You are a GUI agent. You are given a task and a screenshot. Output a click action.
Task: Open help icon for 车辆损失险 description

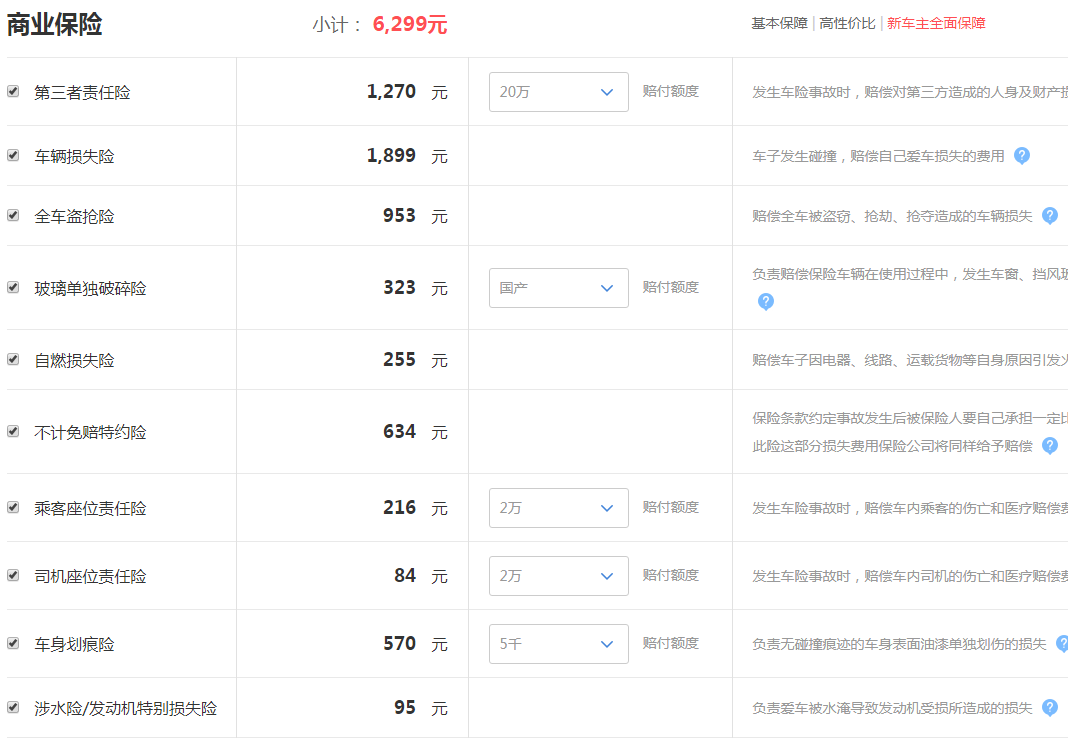(x=1022, y=156)
